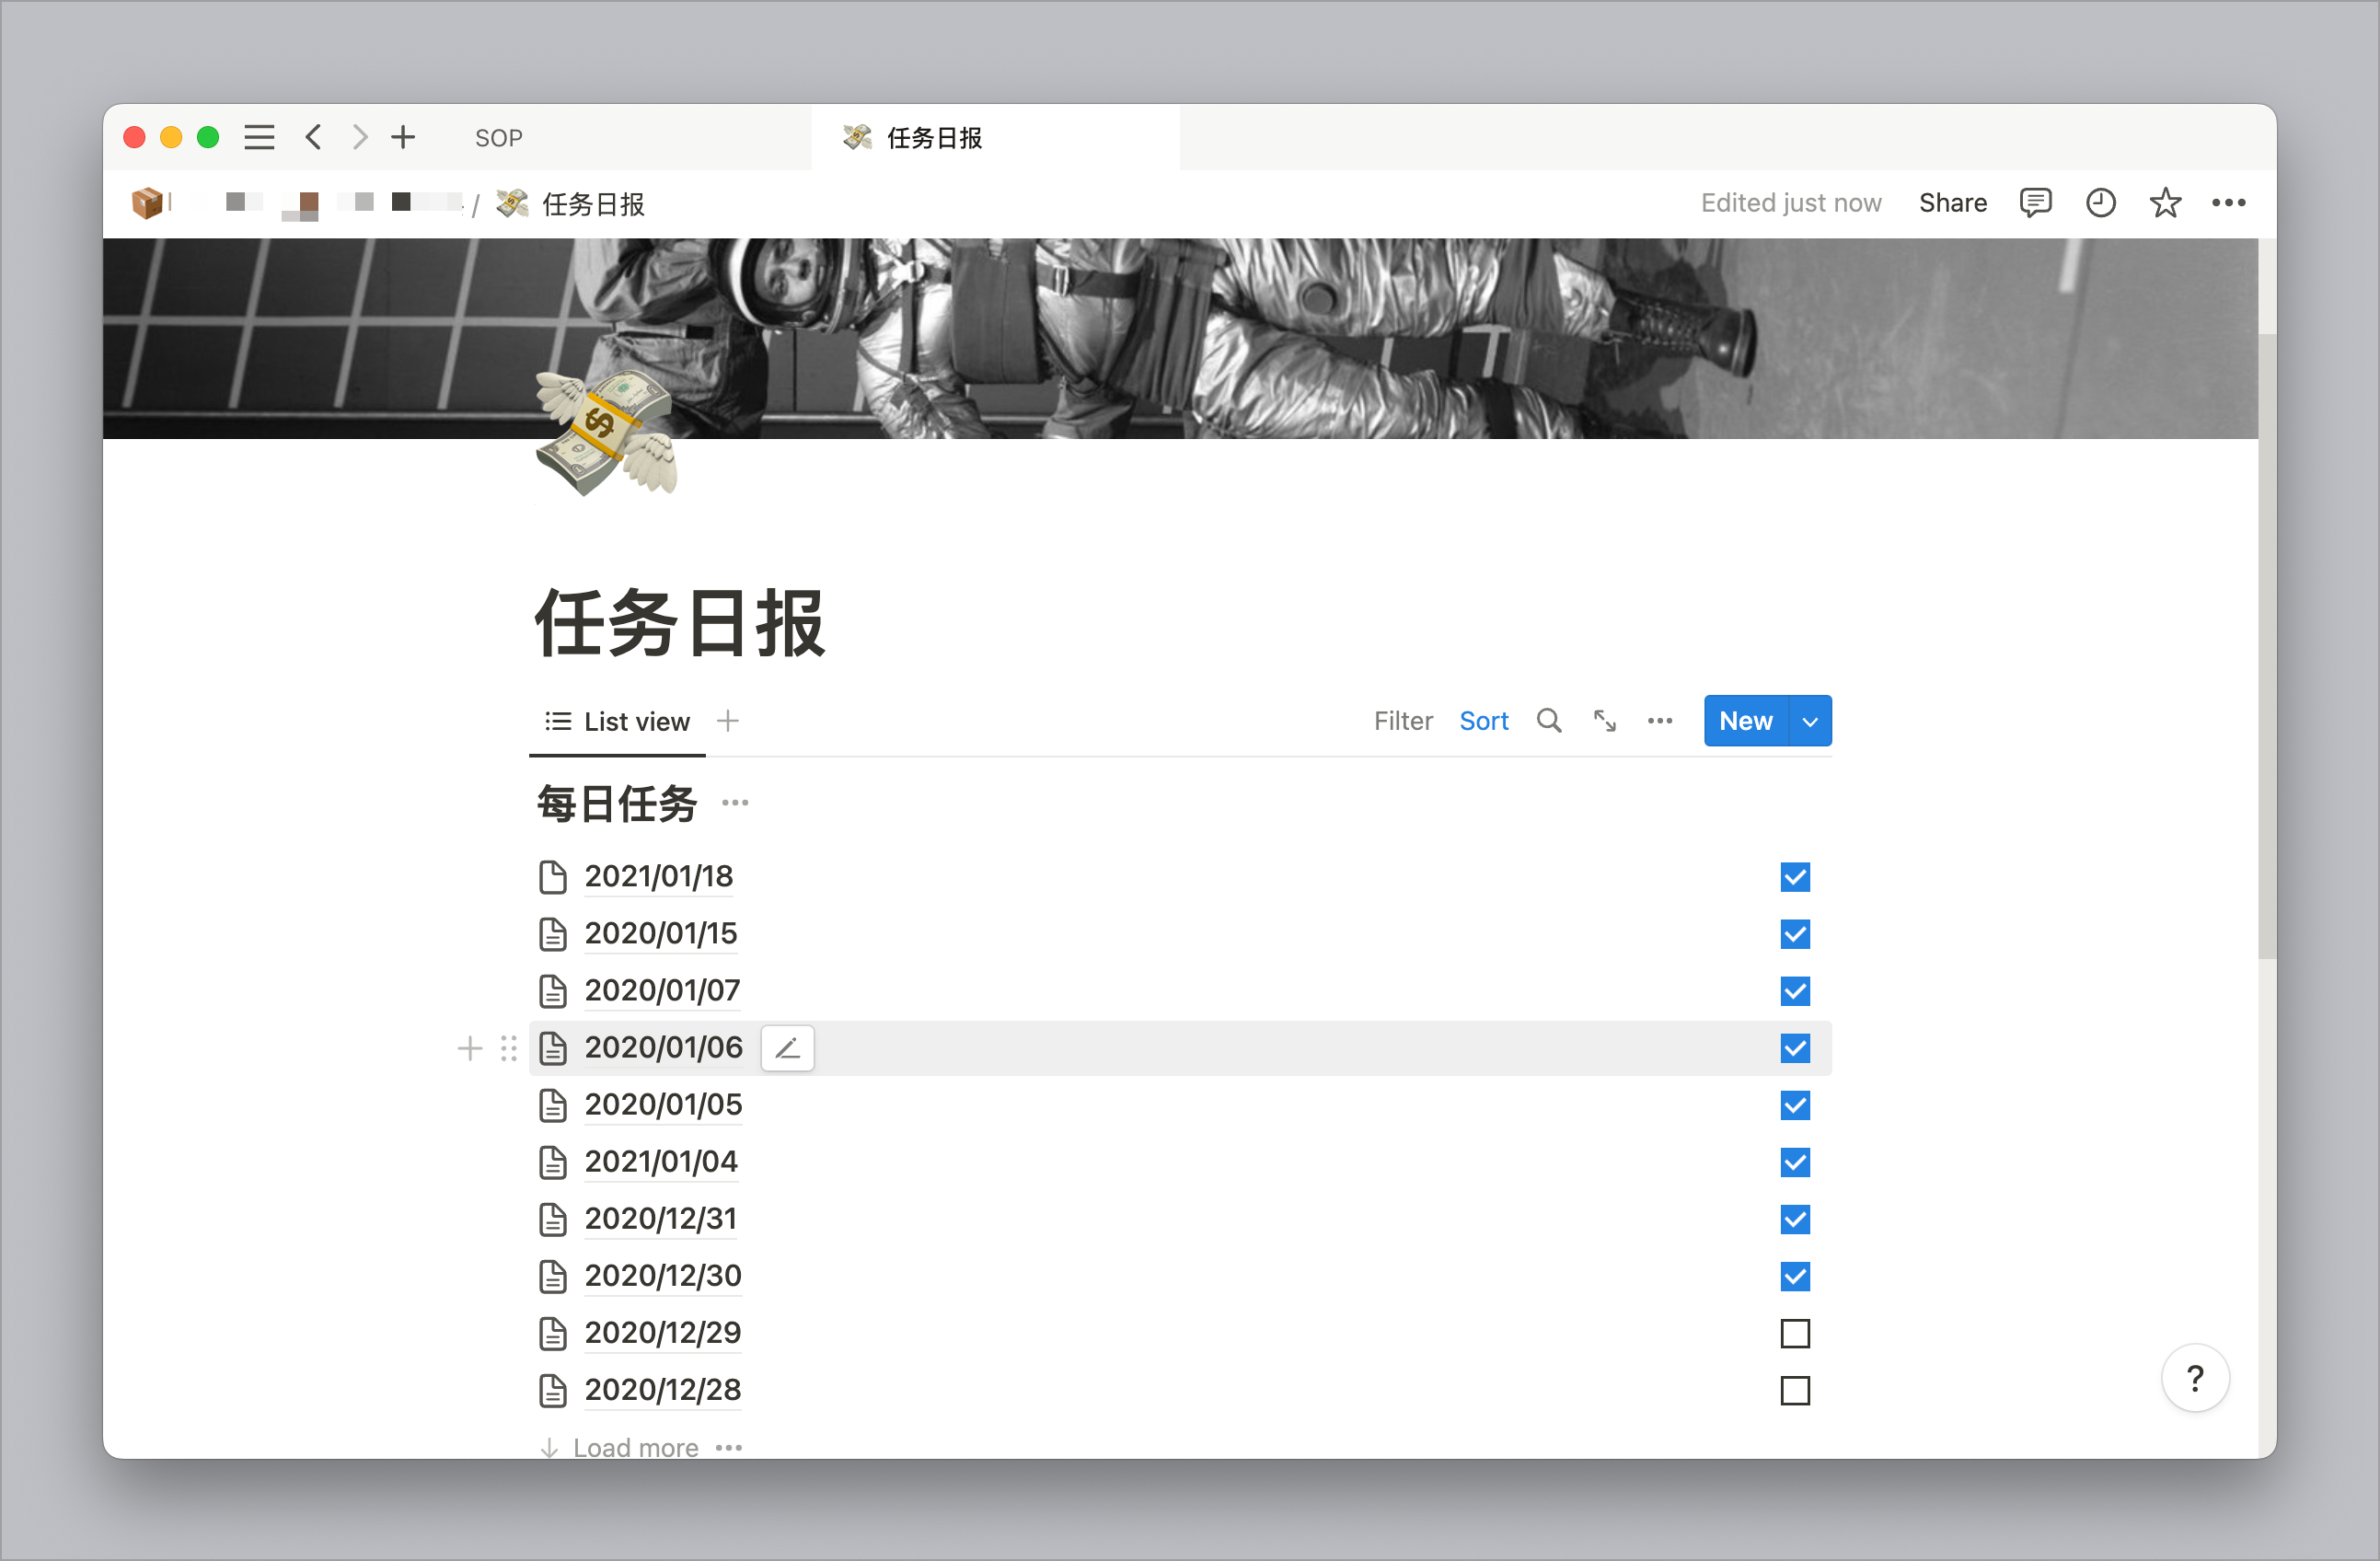2380x1561 pixels.
Task: Uncheck the 2020/01/15 checkbox
Action: coord(1795,934)
